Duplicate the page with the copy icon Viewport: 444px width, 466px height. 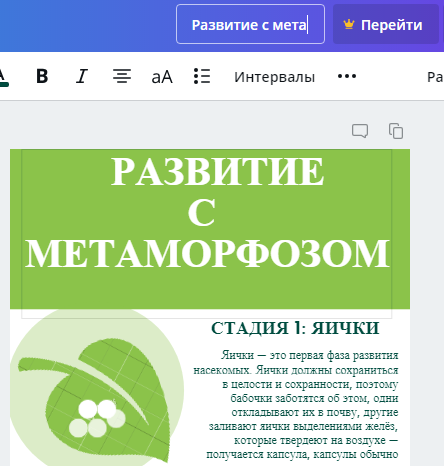coord(396,131)
